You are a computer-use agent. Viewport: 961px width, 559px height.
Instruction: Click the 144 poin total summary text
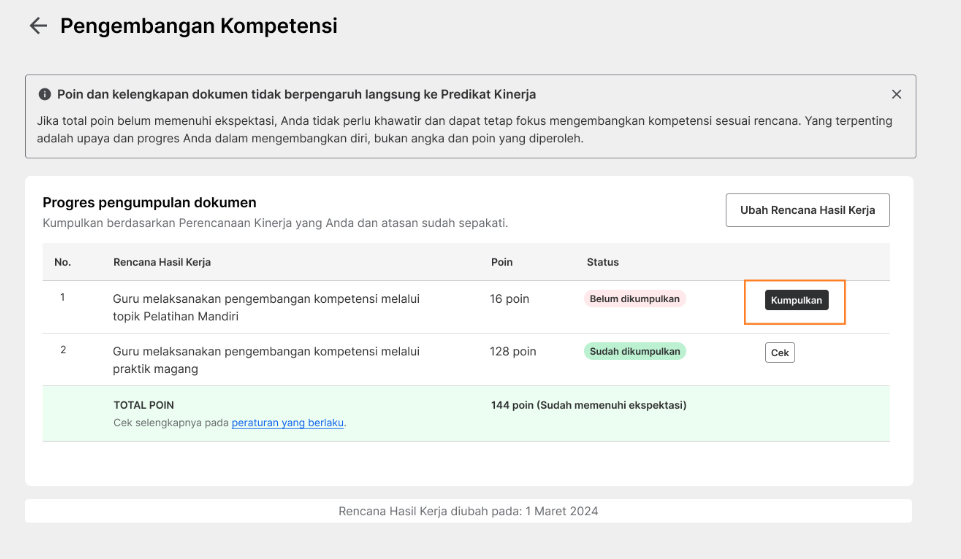click(x=588, y=405)
